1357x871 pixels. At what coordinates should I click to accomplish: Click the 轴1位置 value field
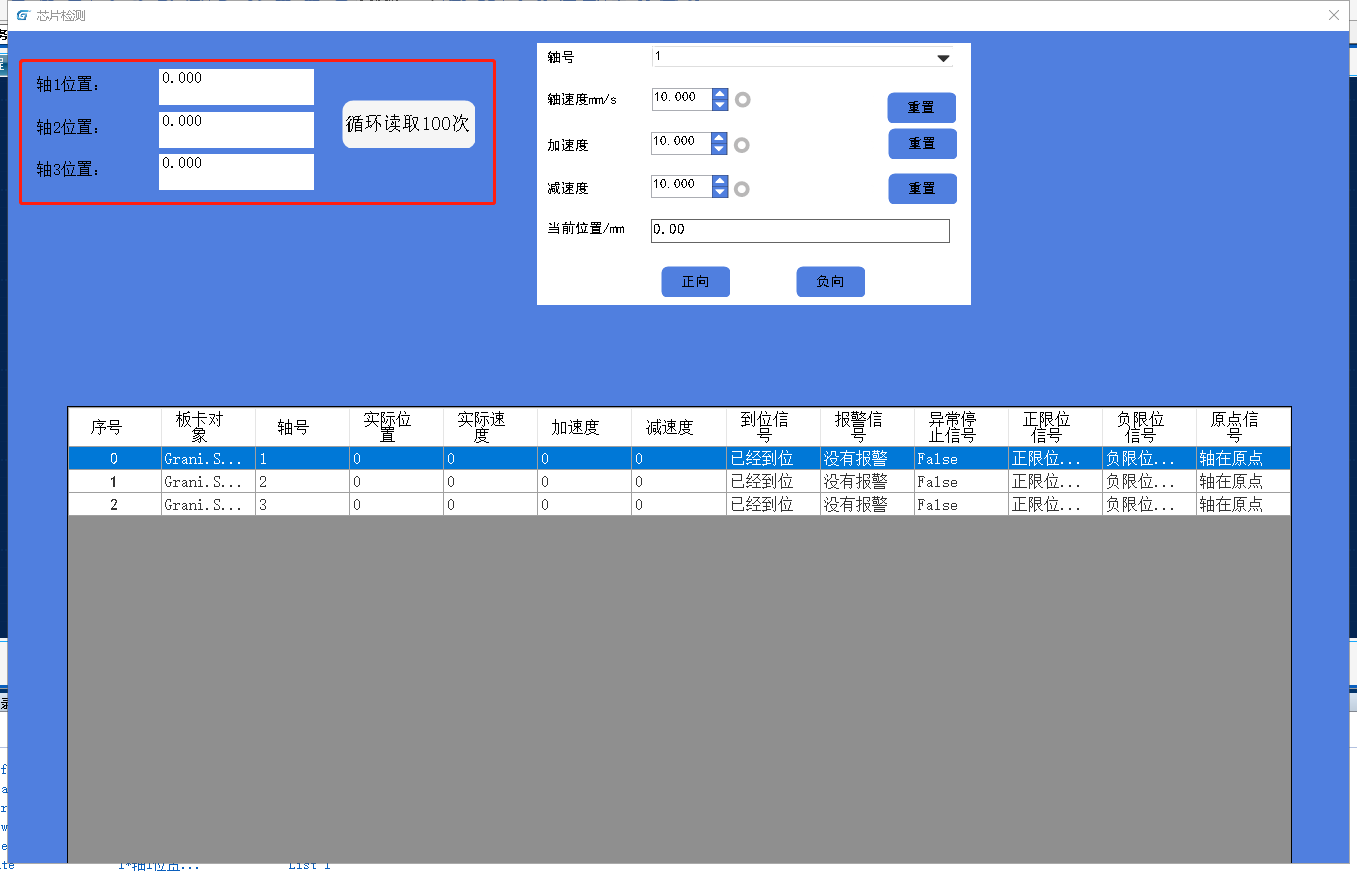(x=236, y=87)
